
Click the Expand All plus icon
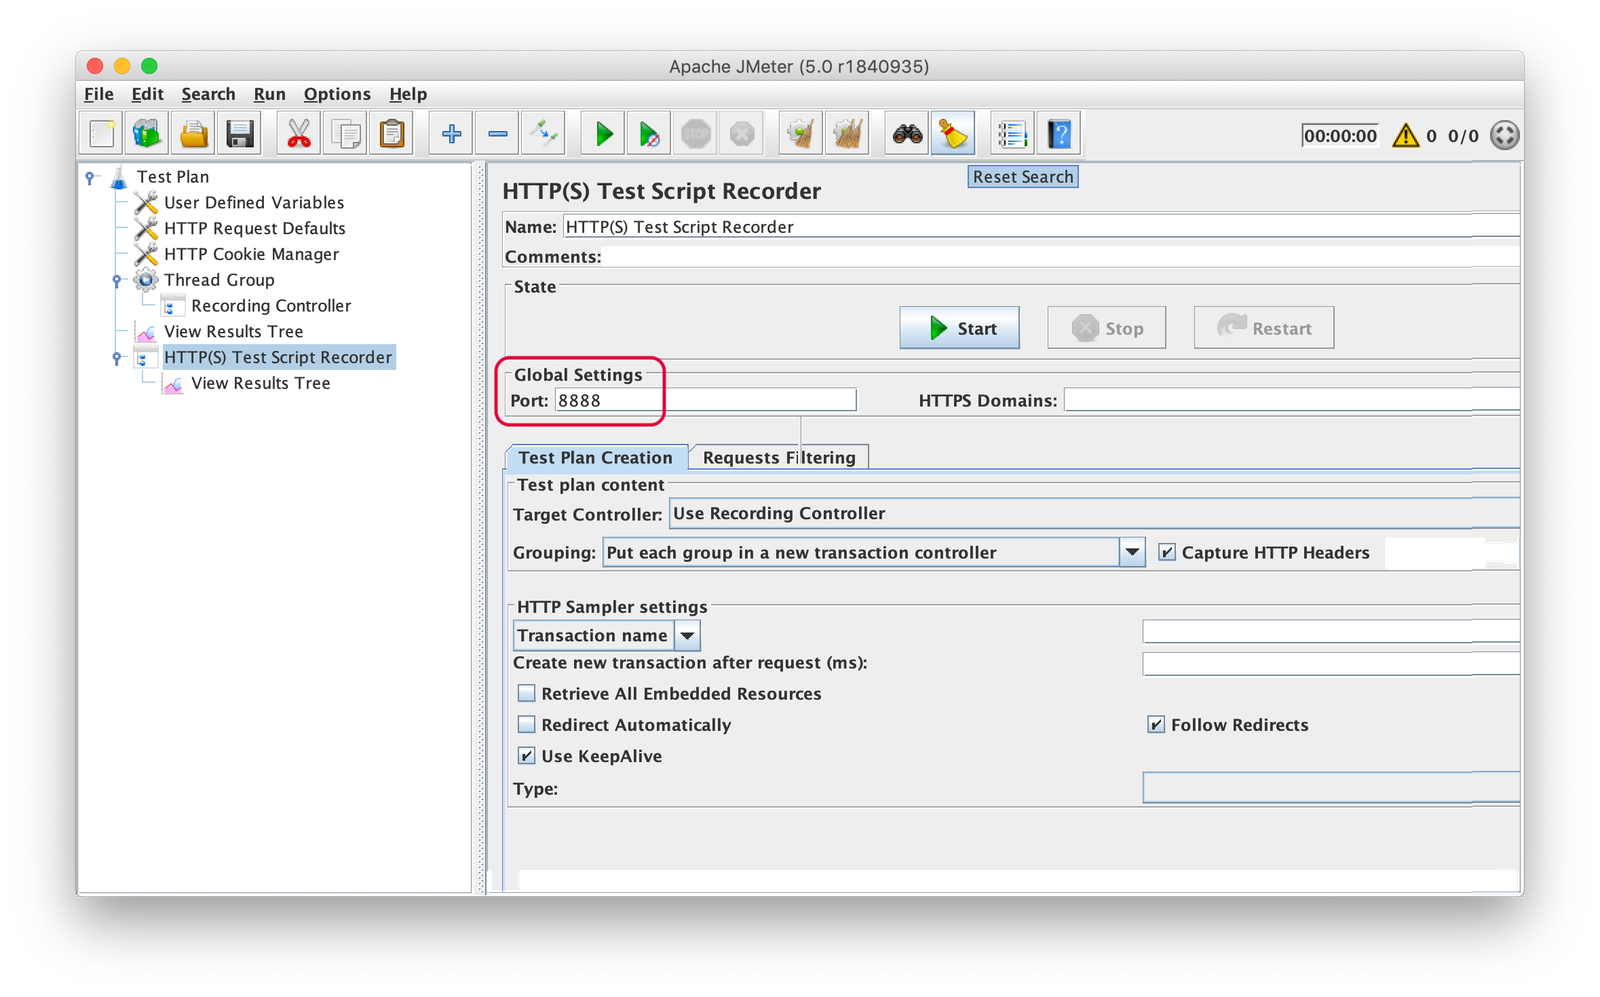click(x=451, y=134)
